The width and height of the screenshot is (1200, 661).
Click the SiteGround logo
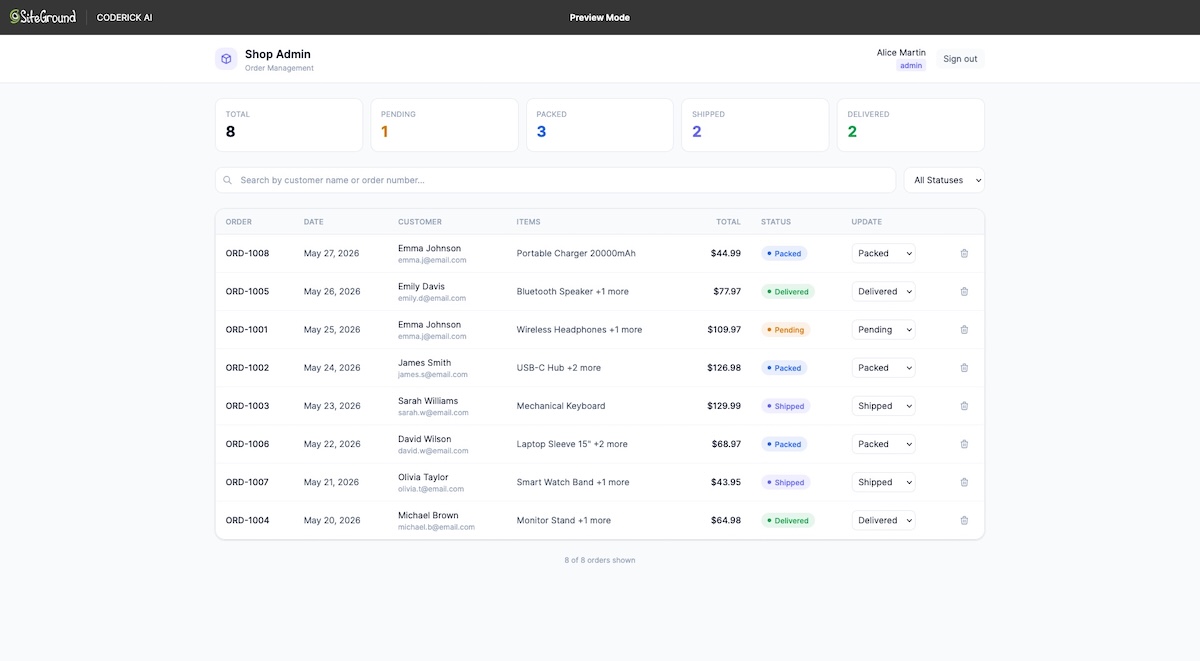coord(43,17)
